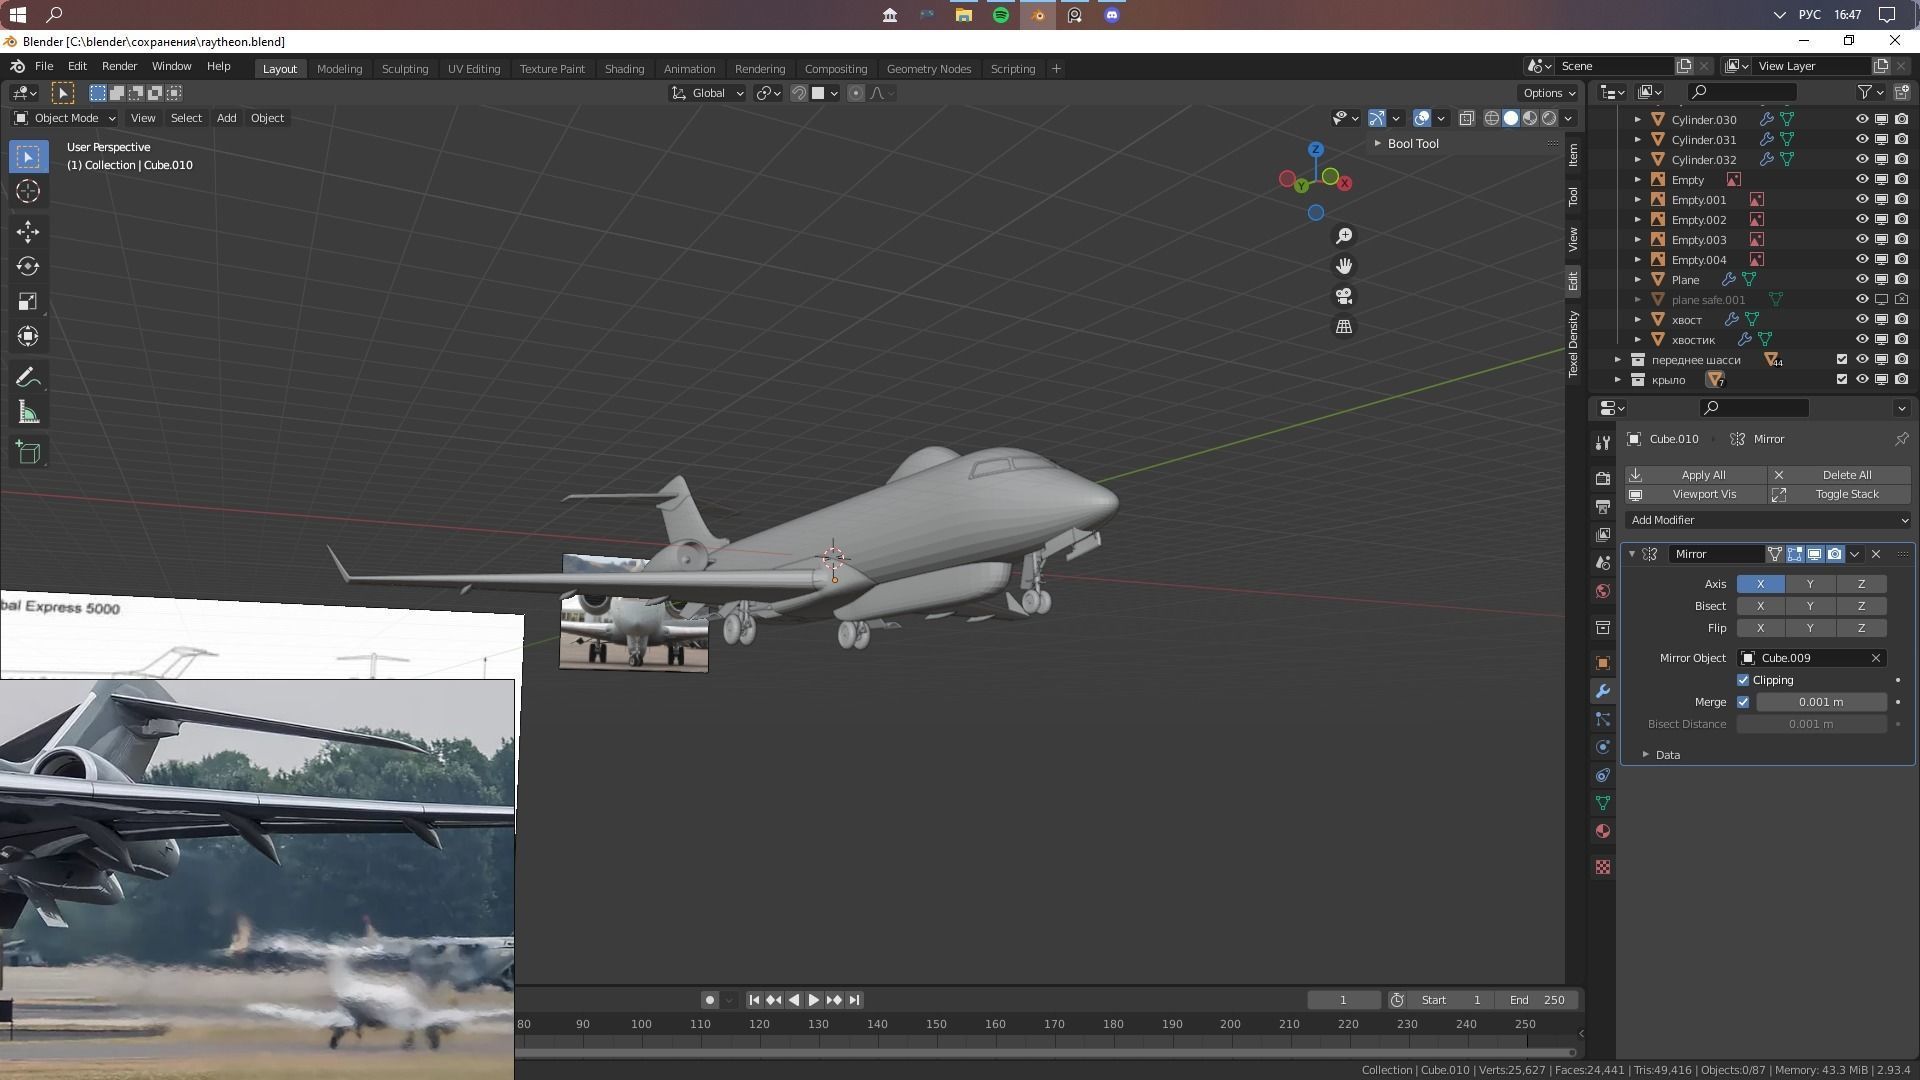Open the Add Modifier dropdown

point(1768,520)
